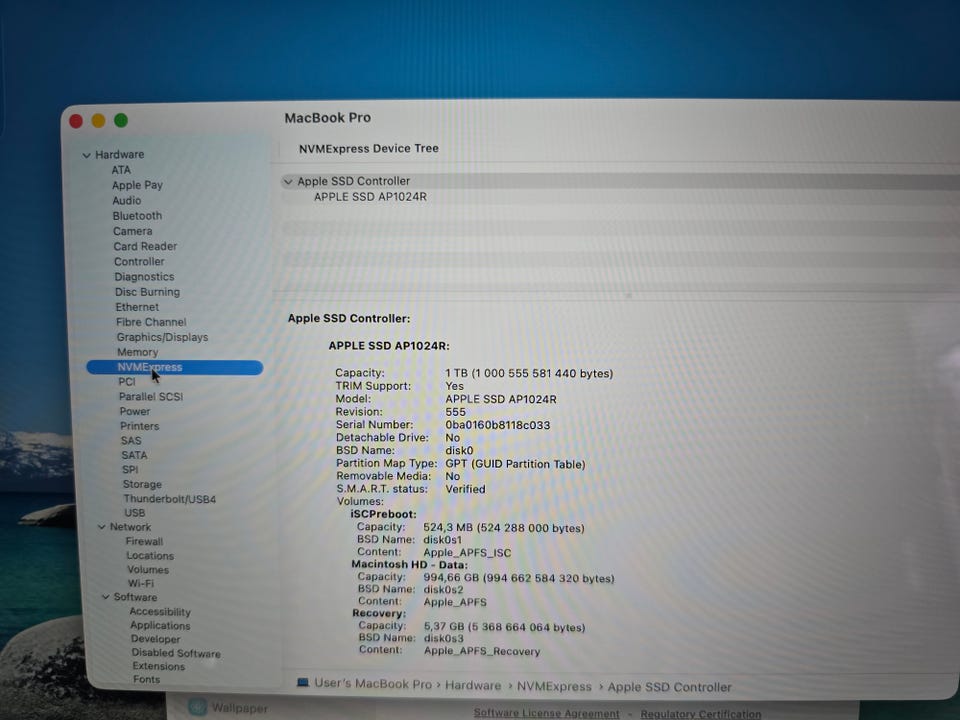
Task: Select Fibre Channel entry
Action: pyautogui.click(x=151, y=322)
